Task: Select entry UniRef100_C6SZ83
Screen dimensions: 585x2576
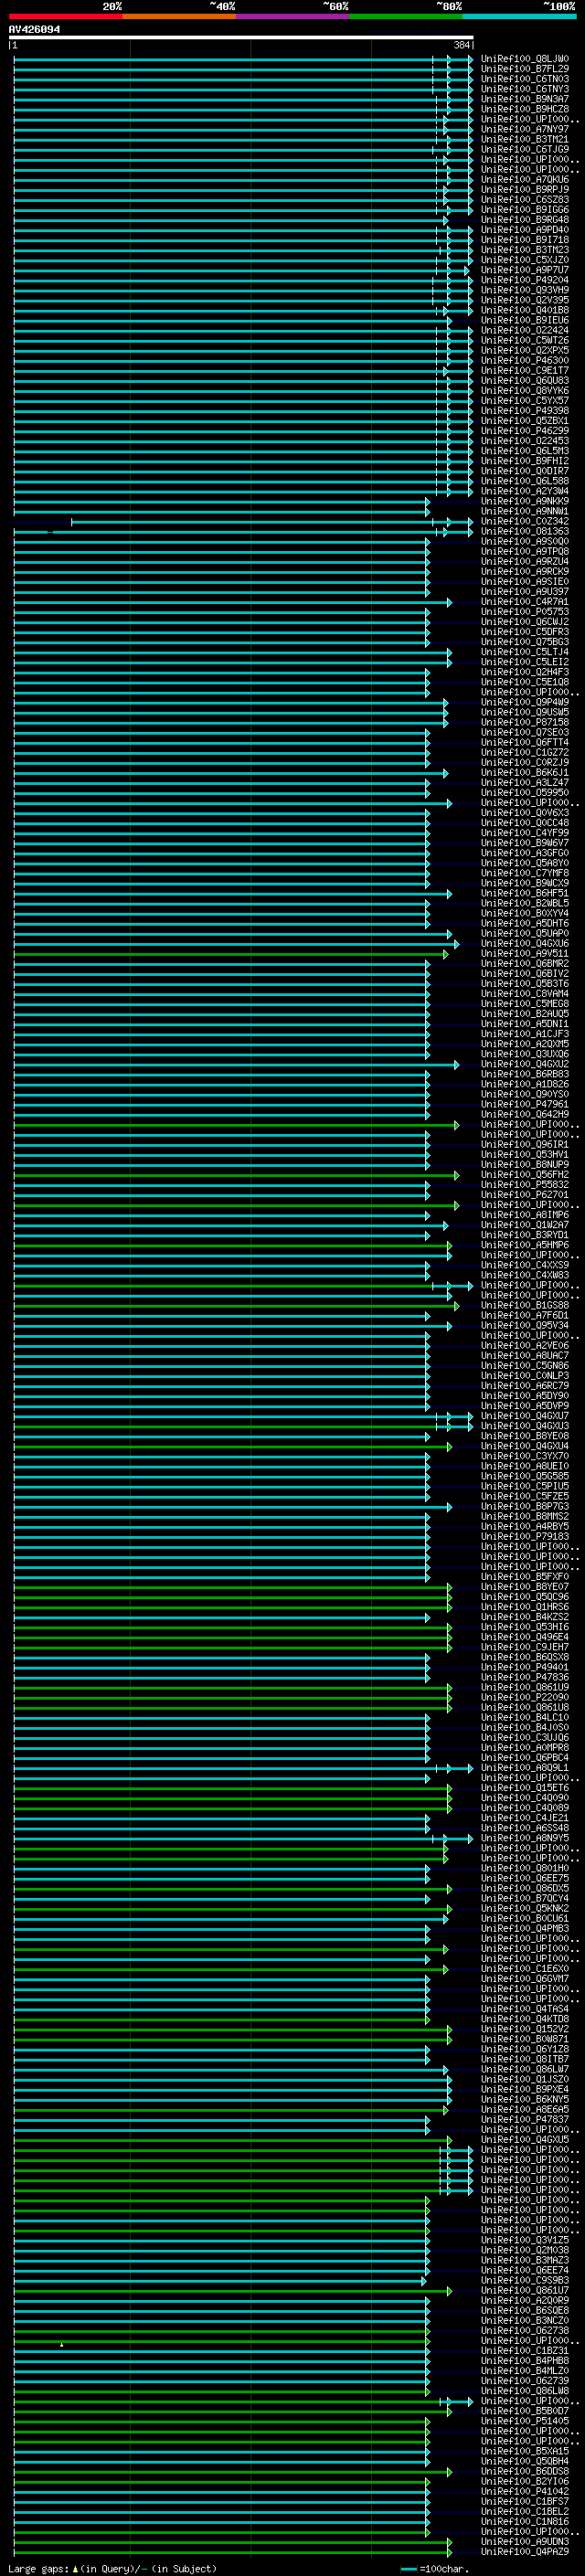Action: (x=525, y=200)
